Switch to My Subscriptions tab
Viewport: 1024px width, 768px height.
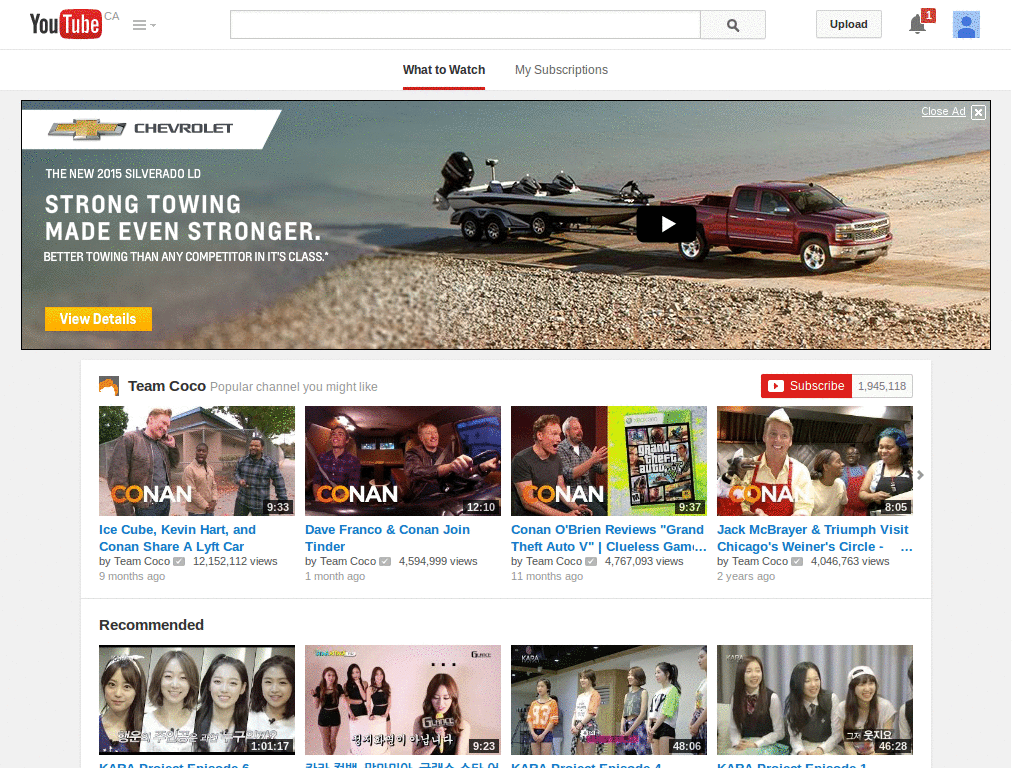click(x=561, y=70)
